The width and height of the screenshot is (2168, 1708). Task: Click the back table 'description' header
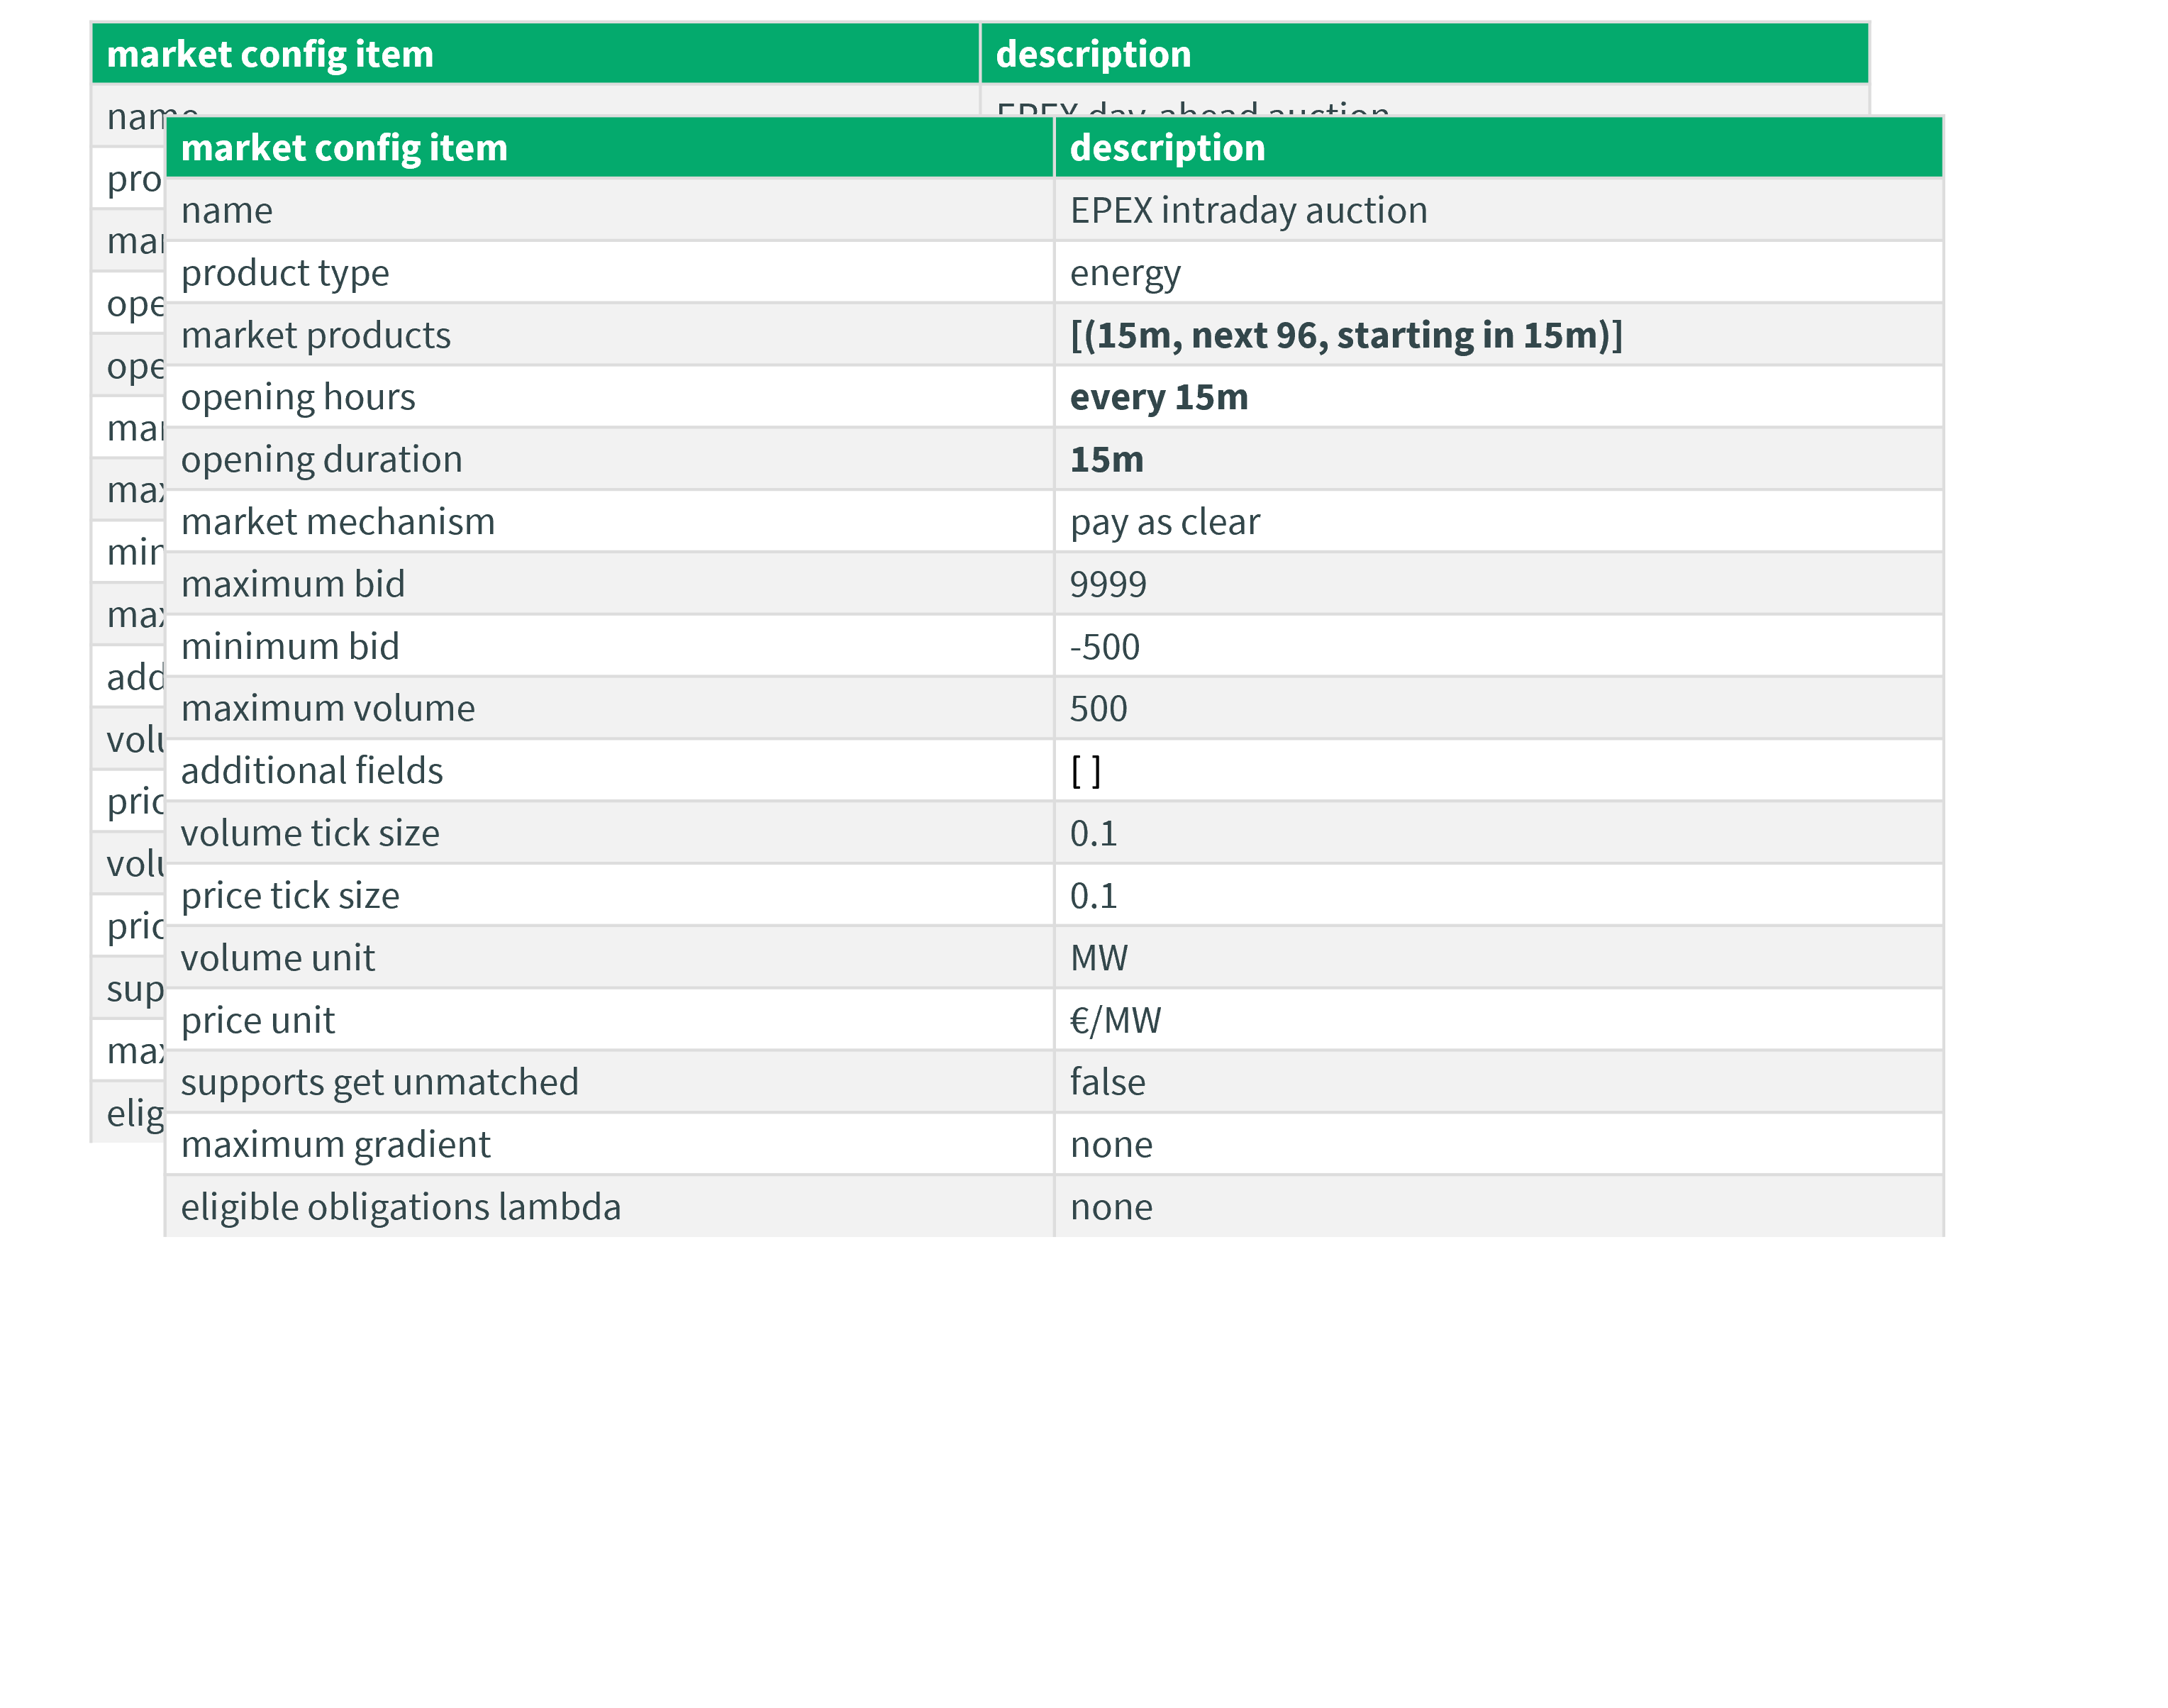(1093, 54)
